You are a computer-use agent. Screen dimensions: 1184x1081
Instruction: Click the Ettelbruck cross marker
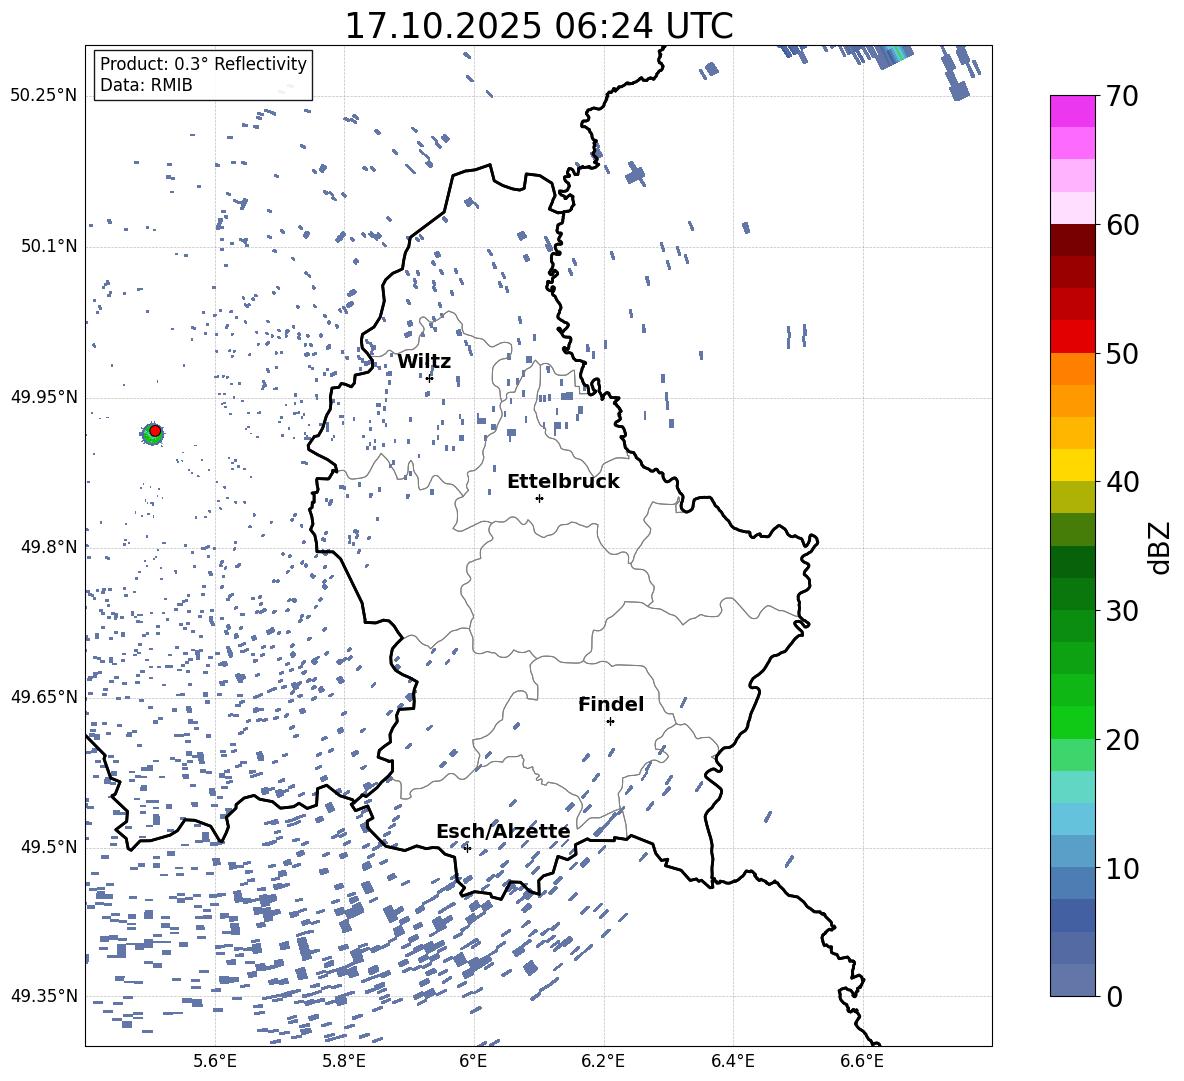click(539, 498)
